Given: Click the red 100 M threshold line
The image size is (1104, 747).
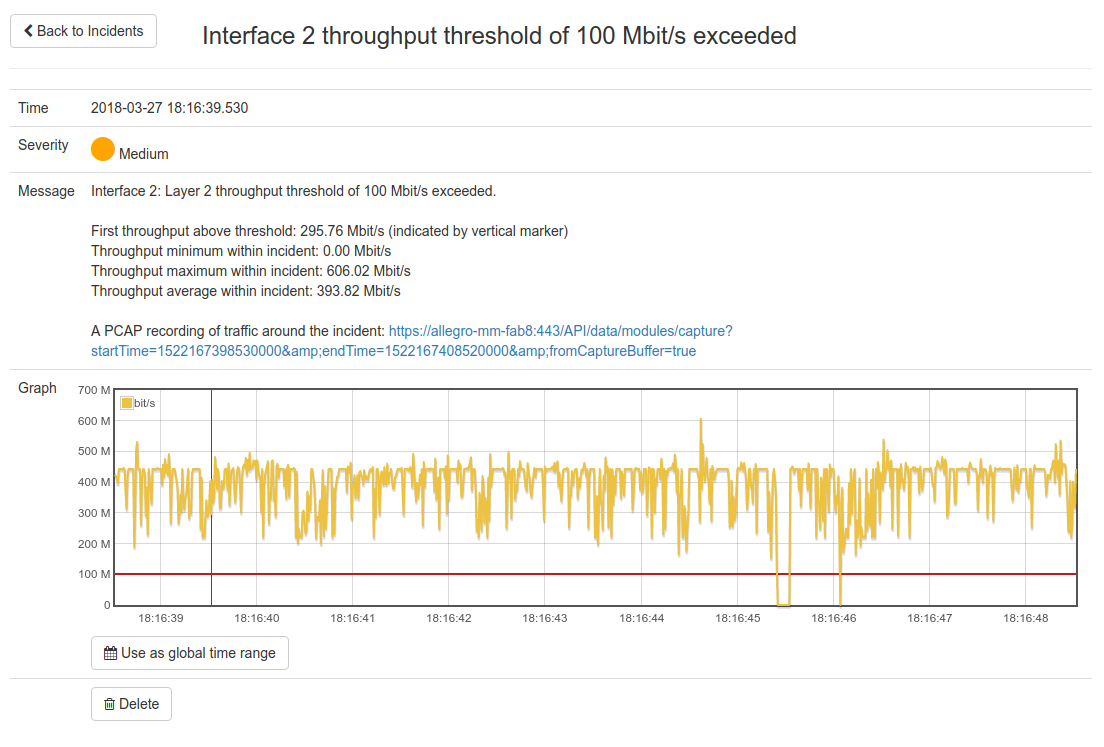Looking at the screenshot, I should [500, 574].
